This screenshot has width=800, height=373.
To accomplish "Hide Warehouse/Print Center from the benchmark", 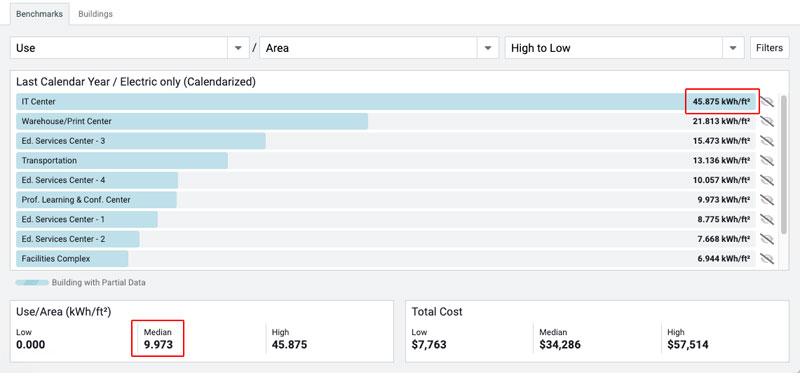I will pyautogui.click(x=767, y=121).
